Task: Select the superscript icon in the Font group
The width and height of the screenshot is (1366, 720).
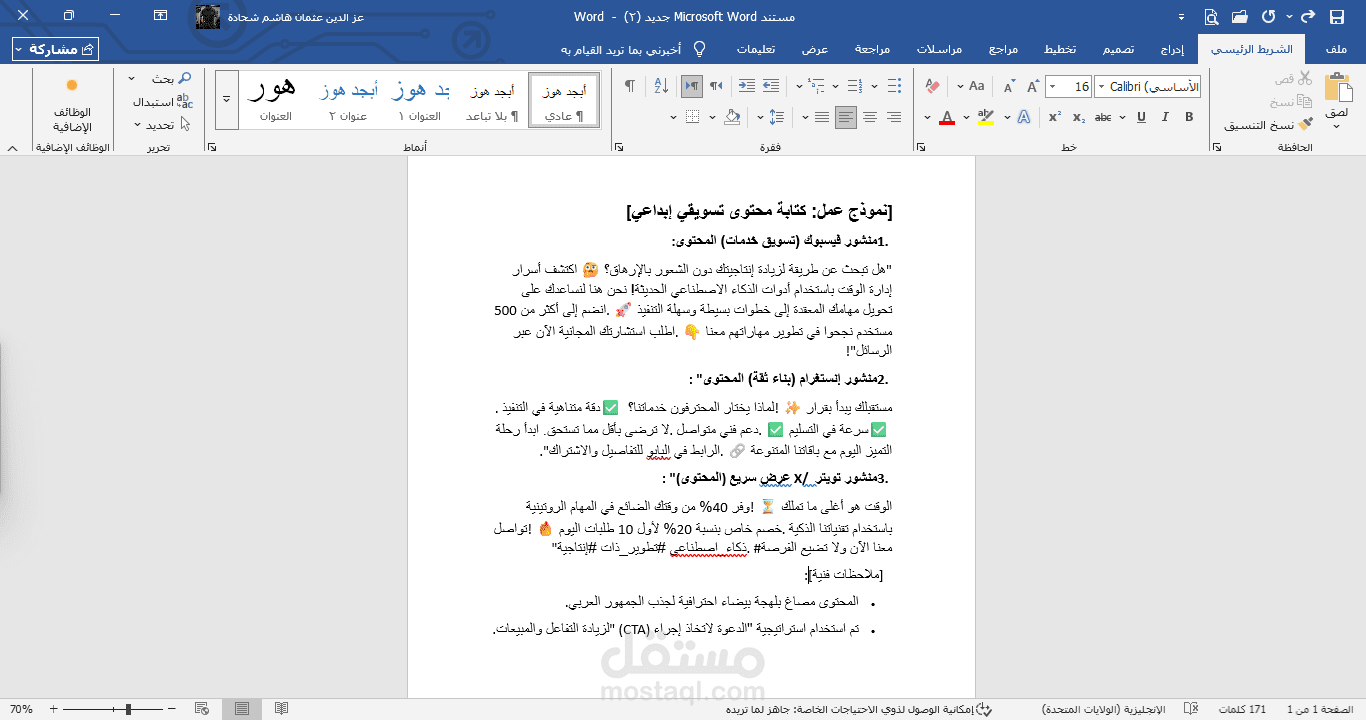Action: click(x=1054, y=117)
